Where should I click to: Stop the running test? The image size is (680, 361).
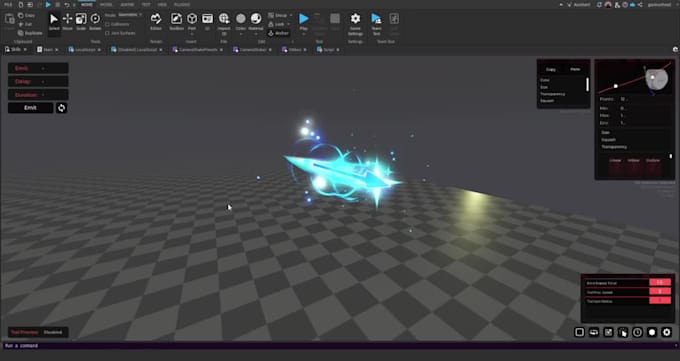(x=335, y=22)
